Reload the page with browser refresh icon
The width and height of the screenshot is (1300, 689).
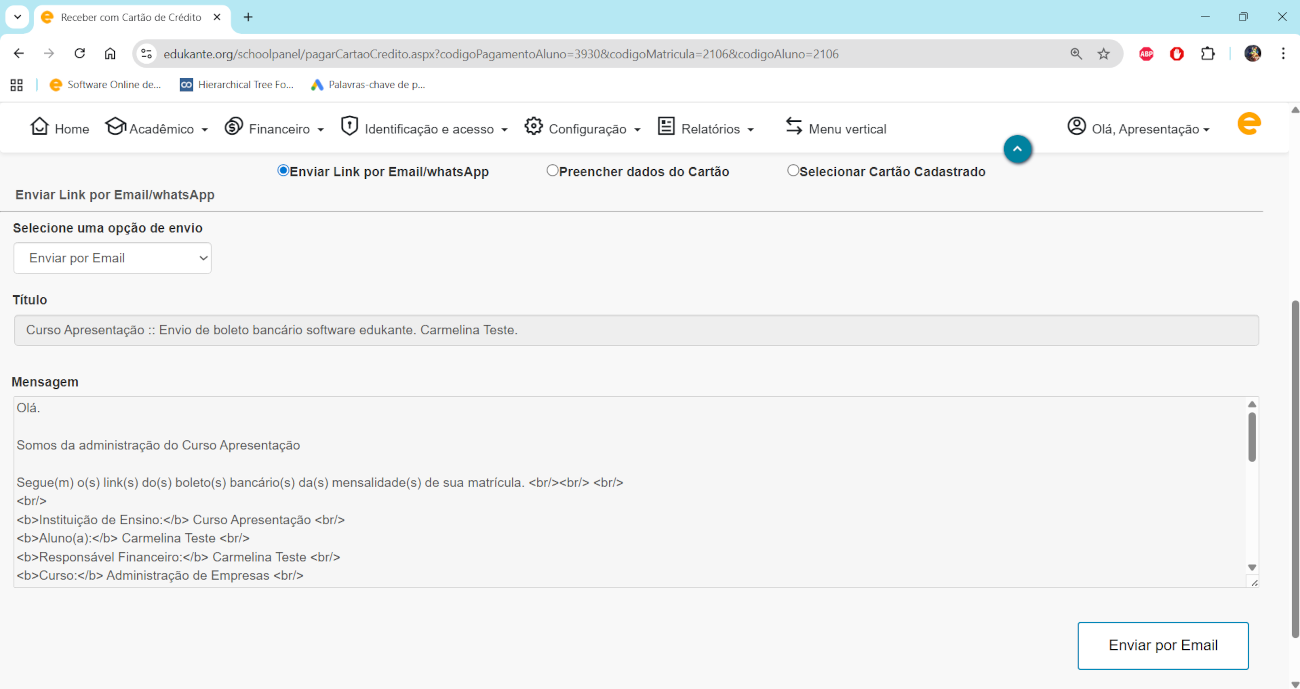pyautogui.click(x=79, y=54)
